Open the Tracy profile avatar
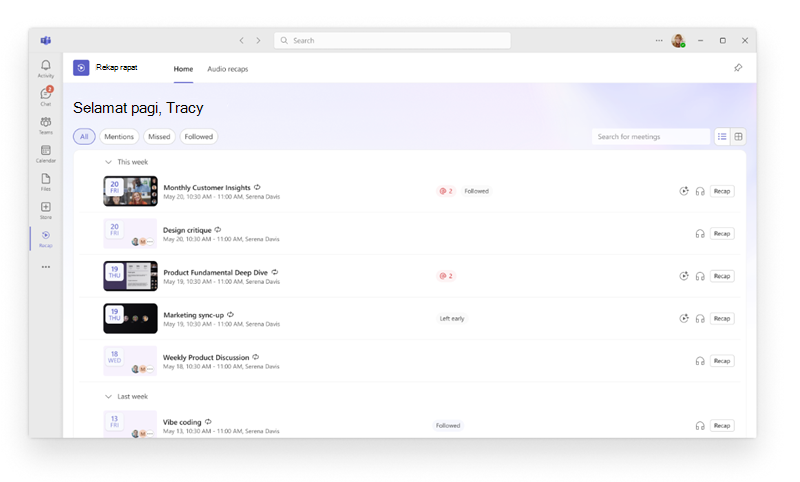800x482 pixels. (x=678, y=41)
